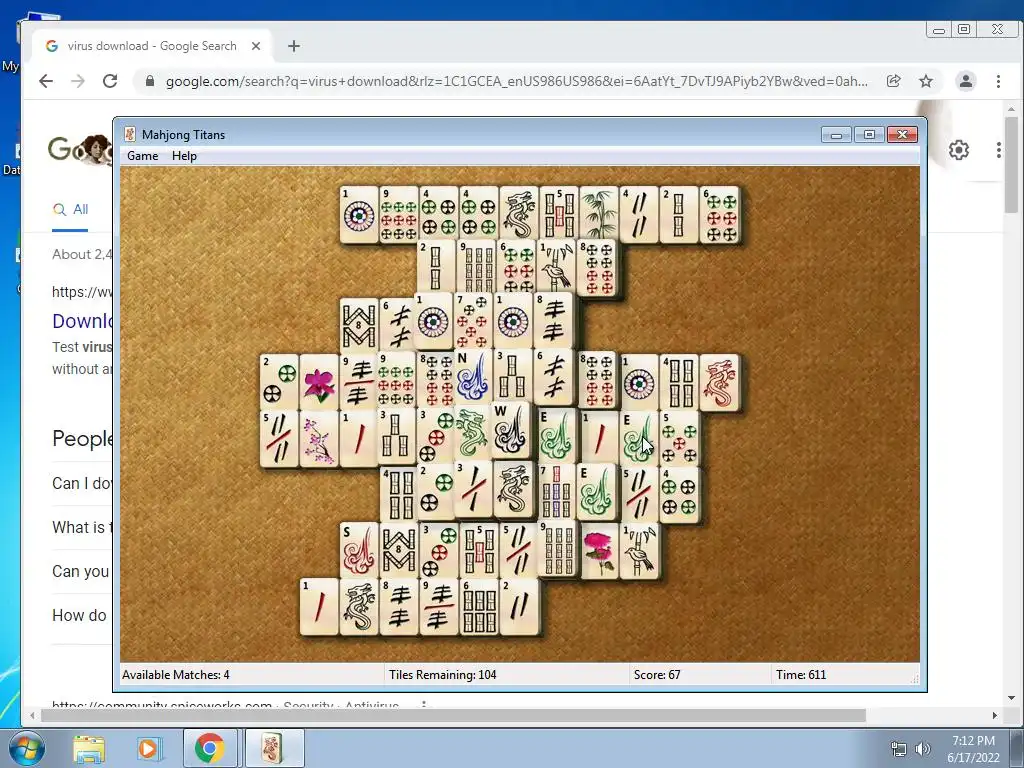This screenshot has width=1024, height=768.
Task: Choose the red dragon tile
Action: pos(719,383)
